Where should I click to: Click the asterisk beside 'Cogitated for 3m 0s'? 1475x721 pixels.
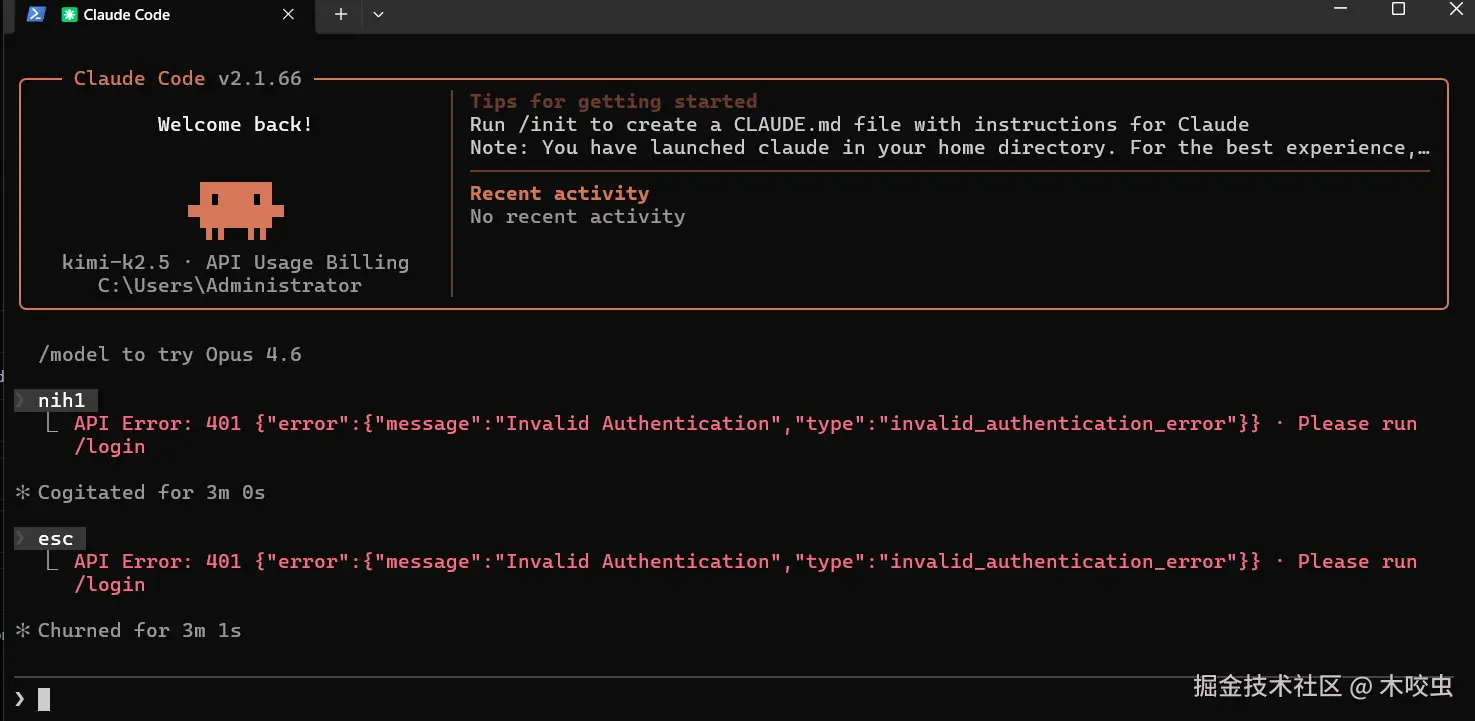click(x=24, y=492)
